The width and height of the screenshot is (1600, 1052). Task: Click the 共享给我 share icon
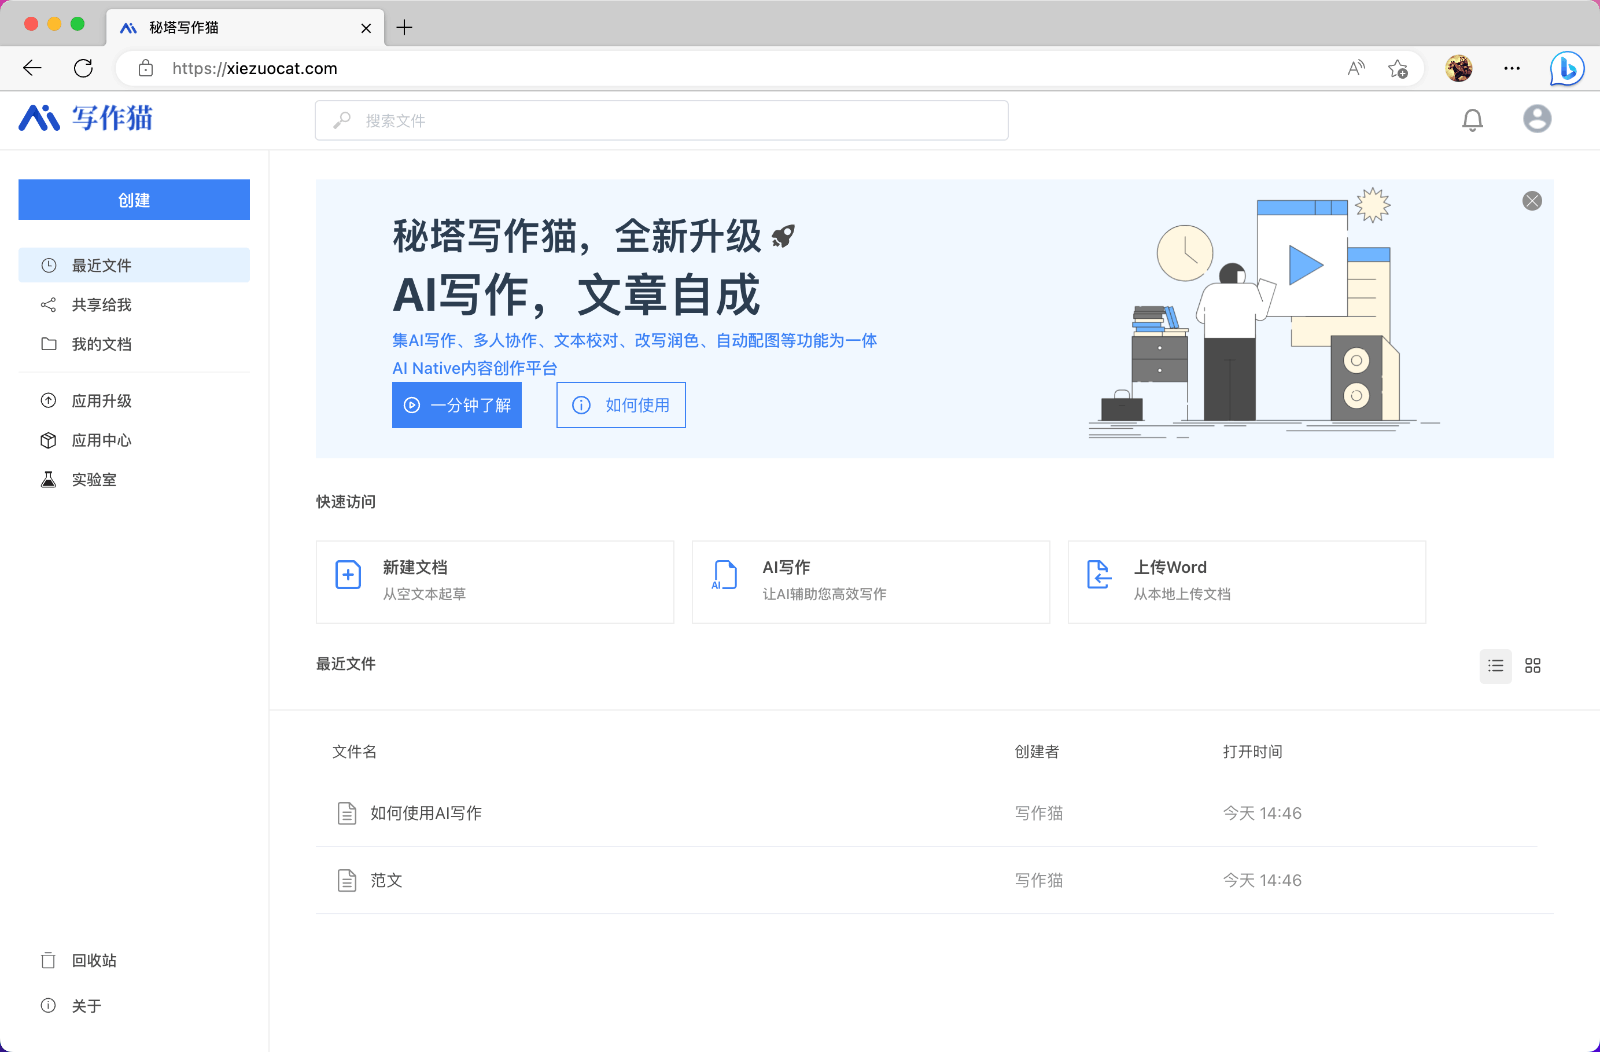(x=48, y=305)
